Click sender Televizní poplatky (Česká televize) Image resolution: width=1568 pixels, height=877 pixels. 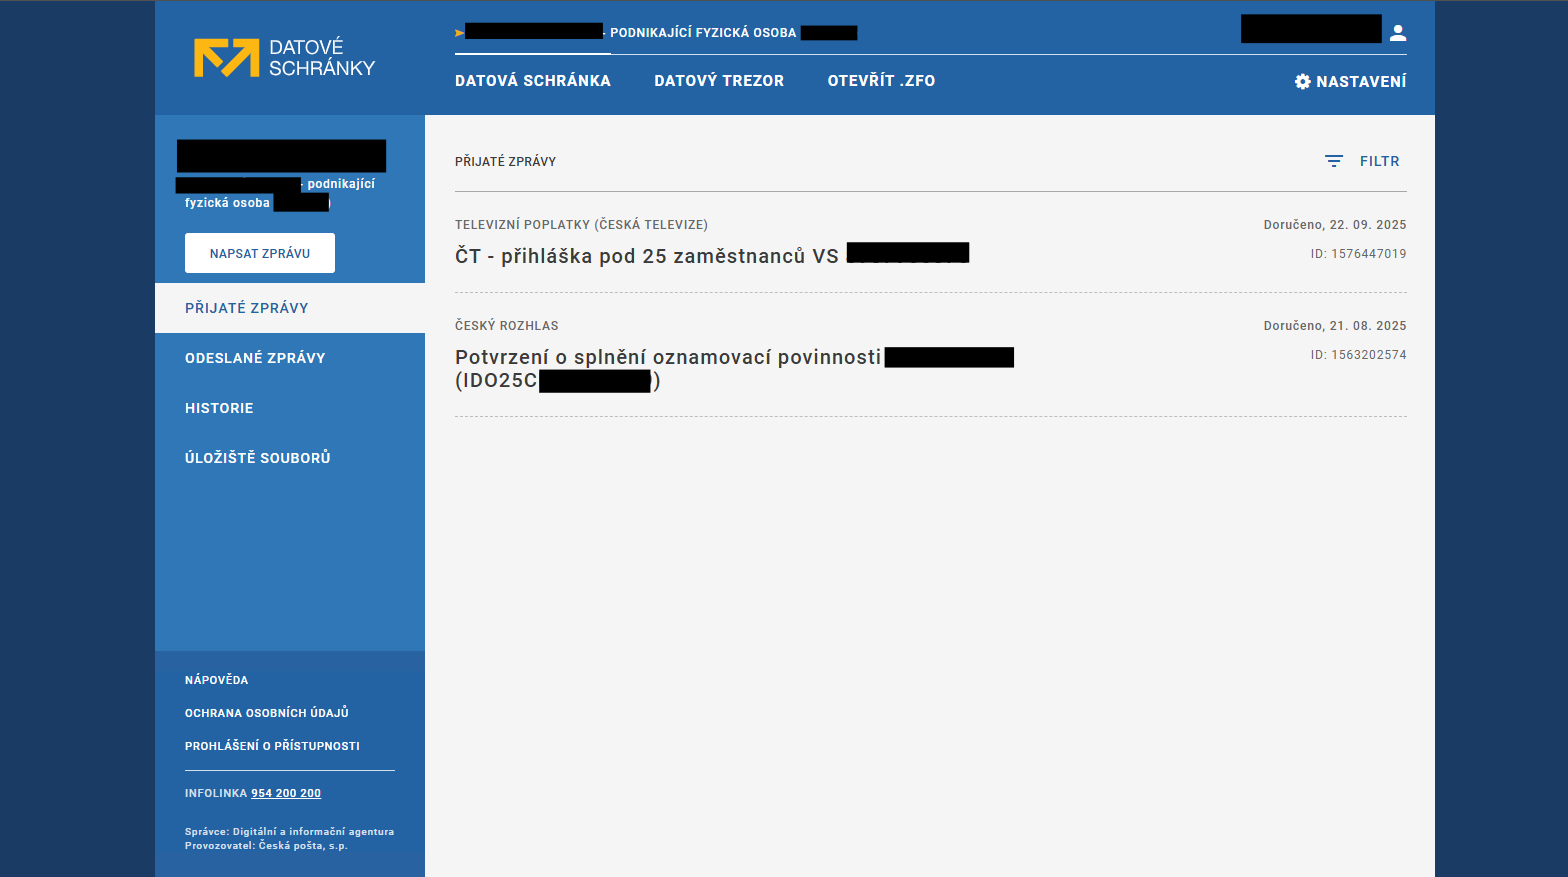[x=581, y=225]
